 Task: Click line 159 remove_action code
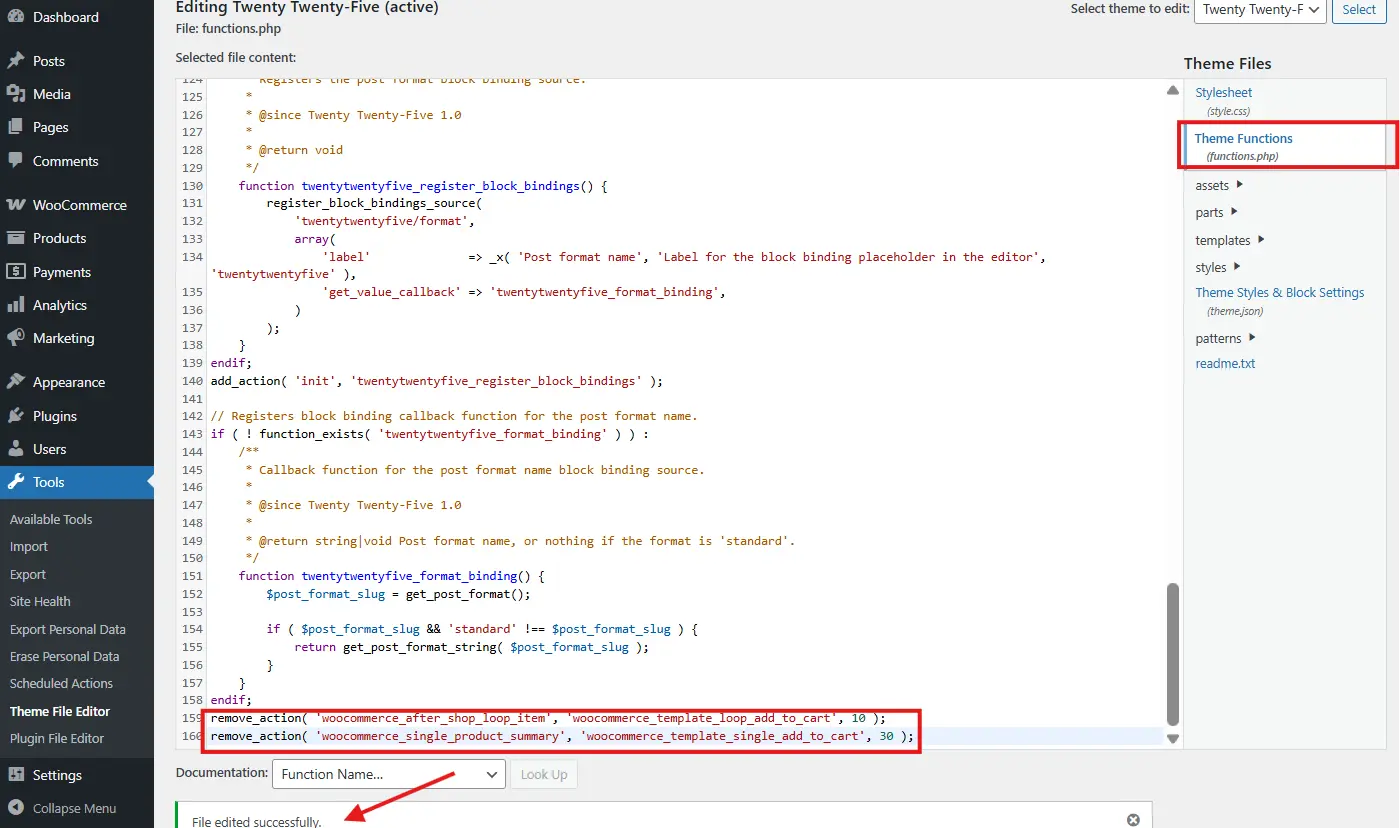(x=548, y=718)
